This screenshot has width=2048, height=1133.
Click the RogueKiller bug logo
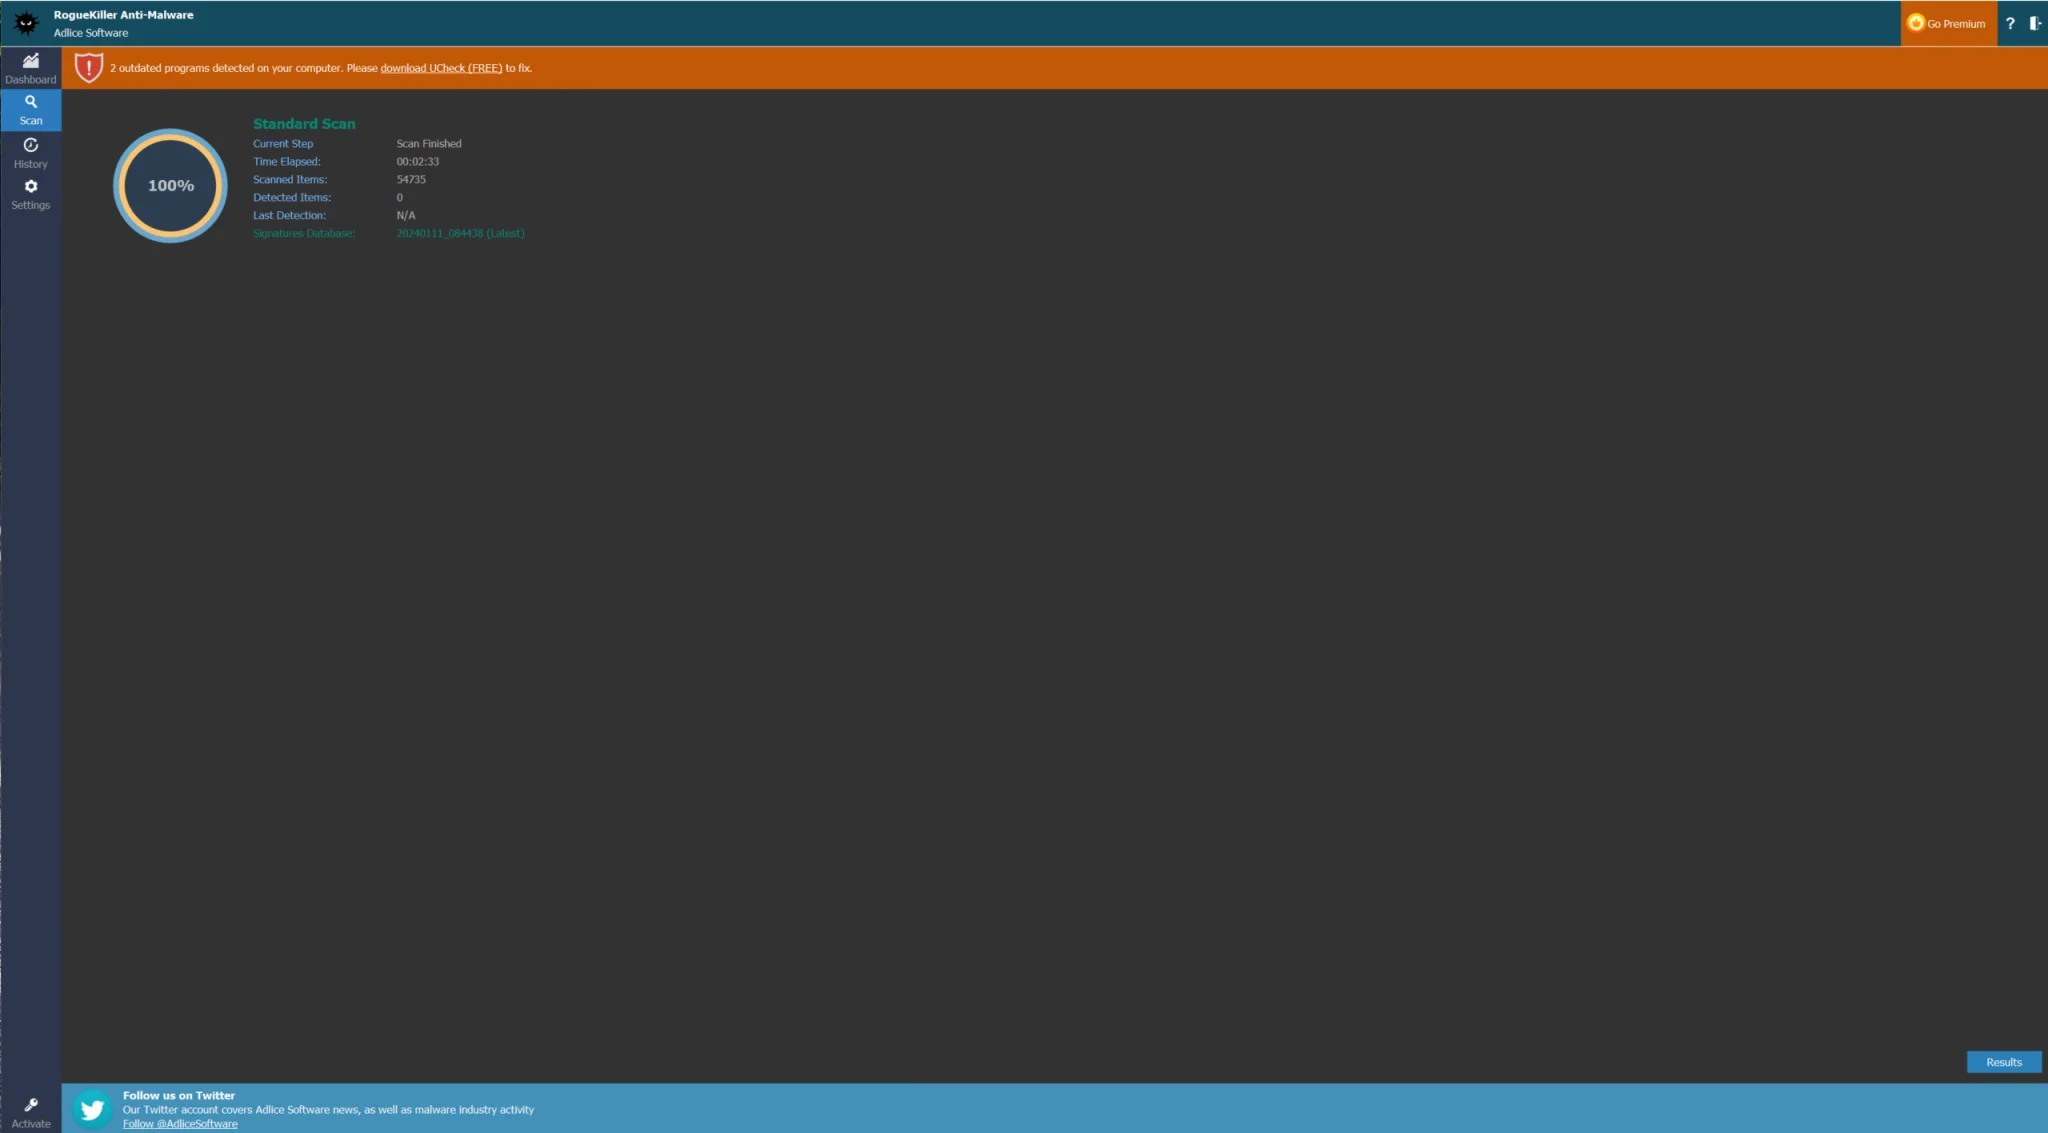(x=26, y=23)
